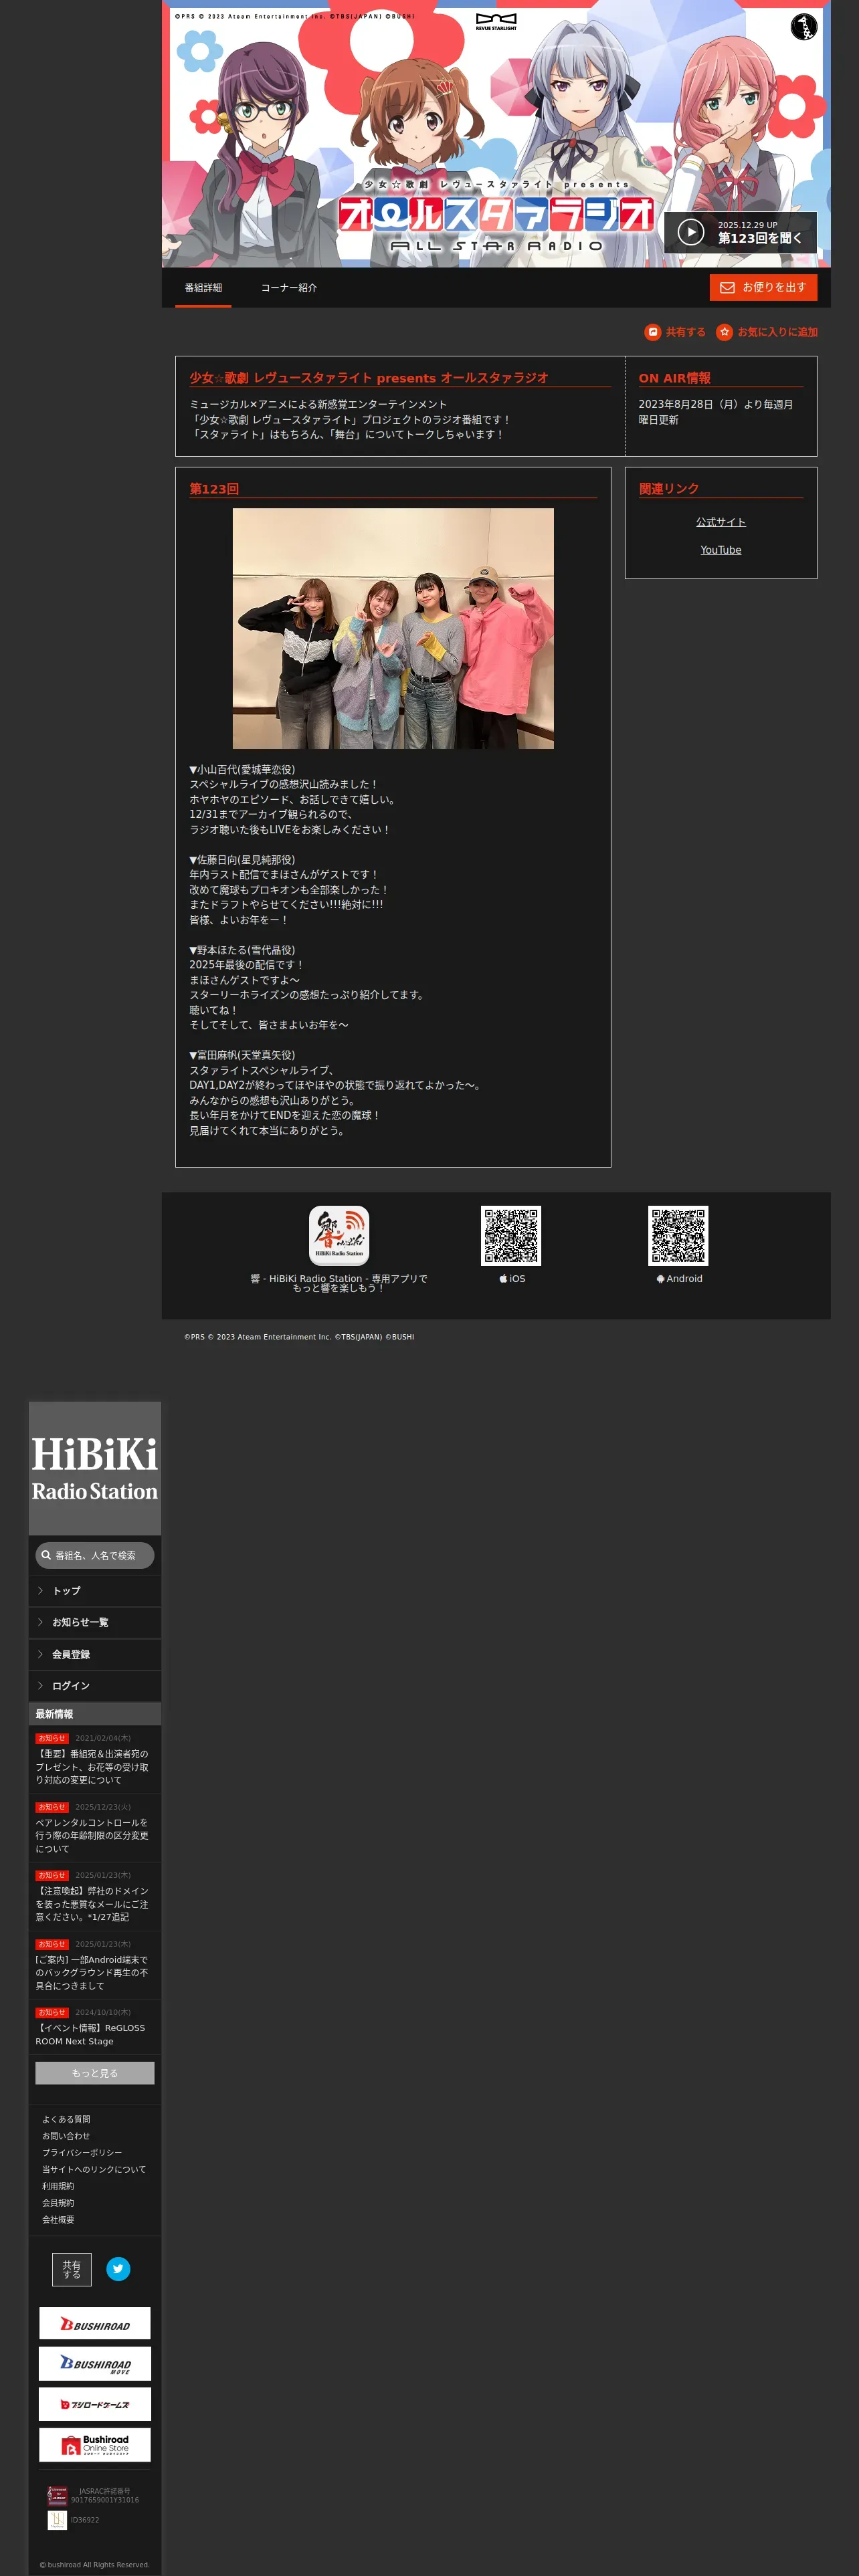The height and width of the screenshot is (2576, 859).
Task: Click the envelope icon on お便りを出す
Action: (x=727, y=288)
